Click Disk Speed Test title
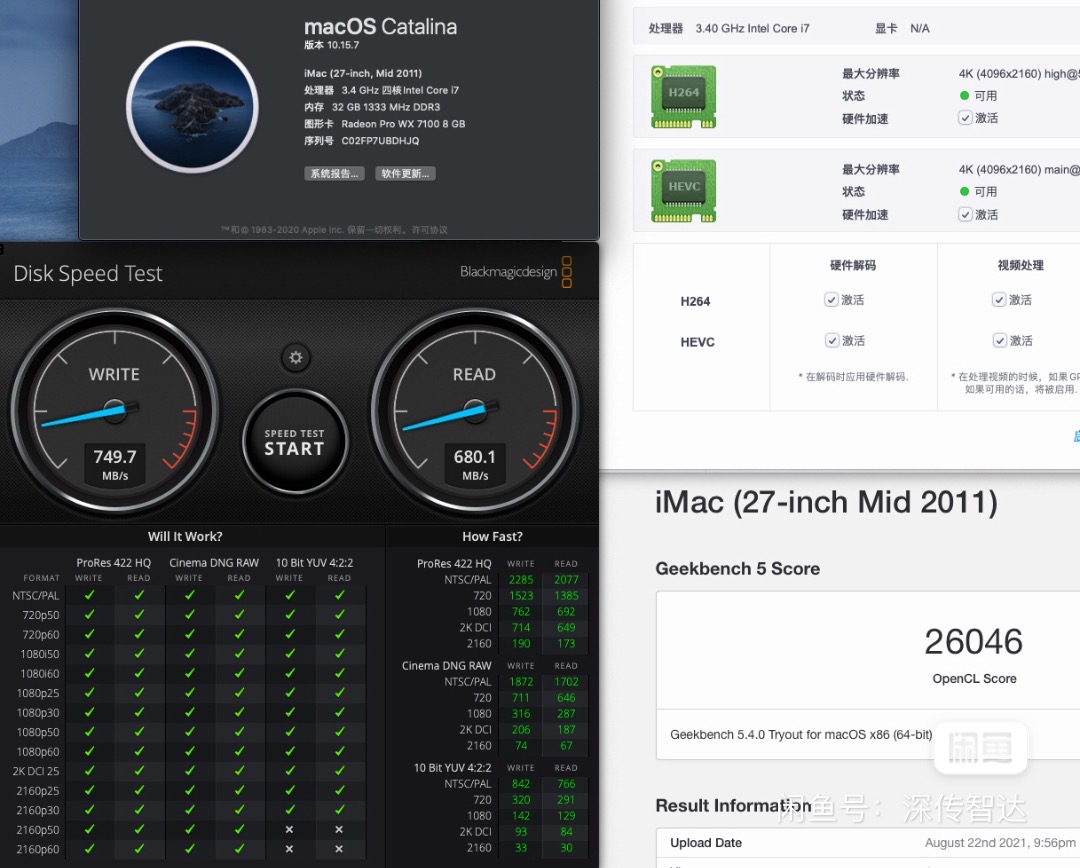Screen dimensions: 1080x868 pyautogui.click(x=88, y=273)
